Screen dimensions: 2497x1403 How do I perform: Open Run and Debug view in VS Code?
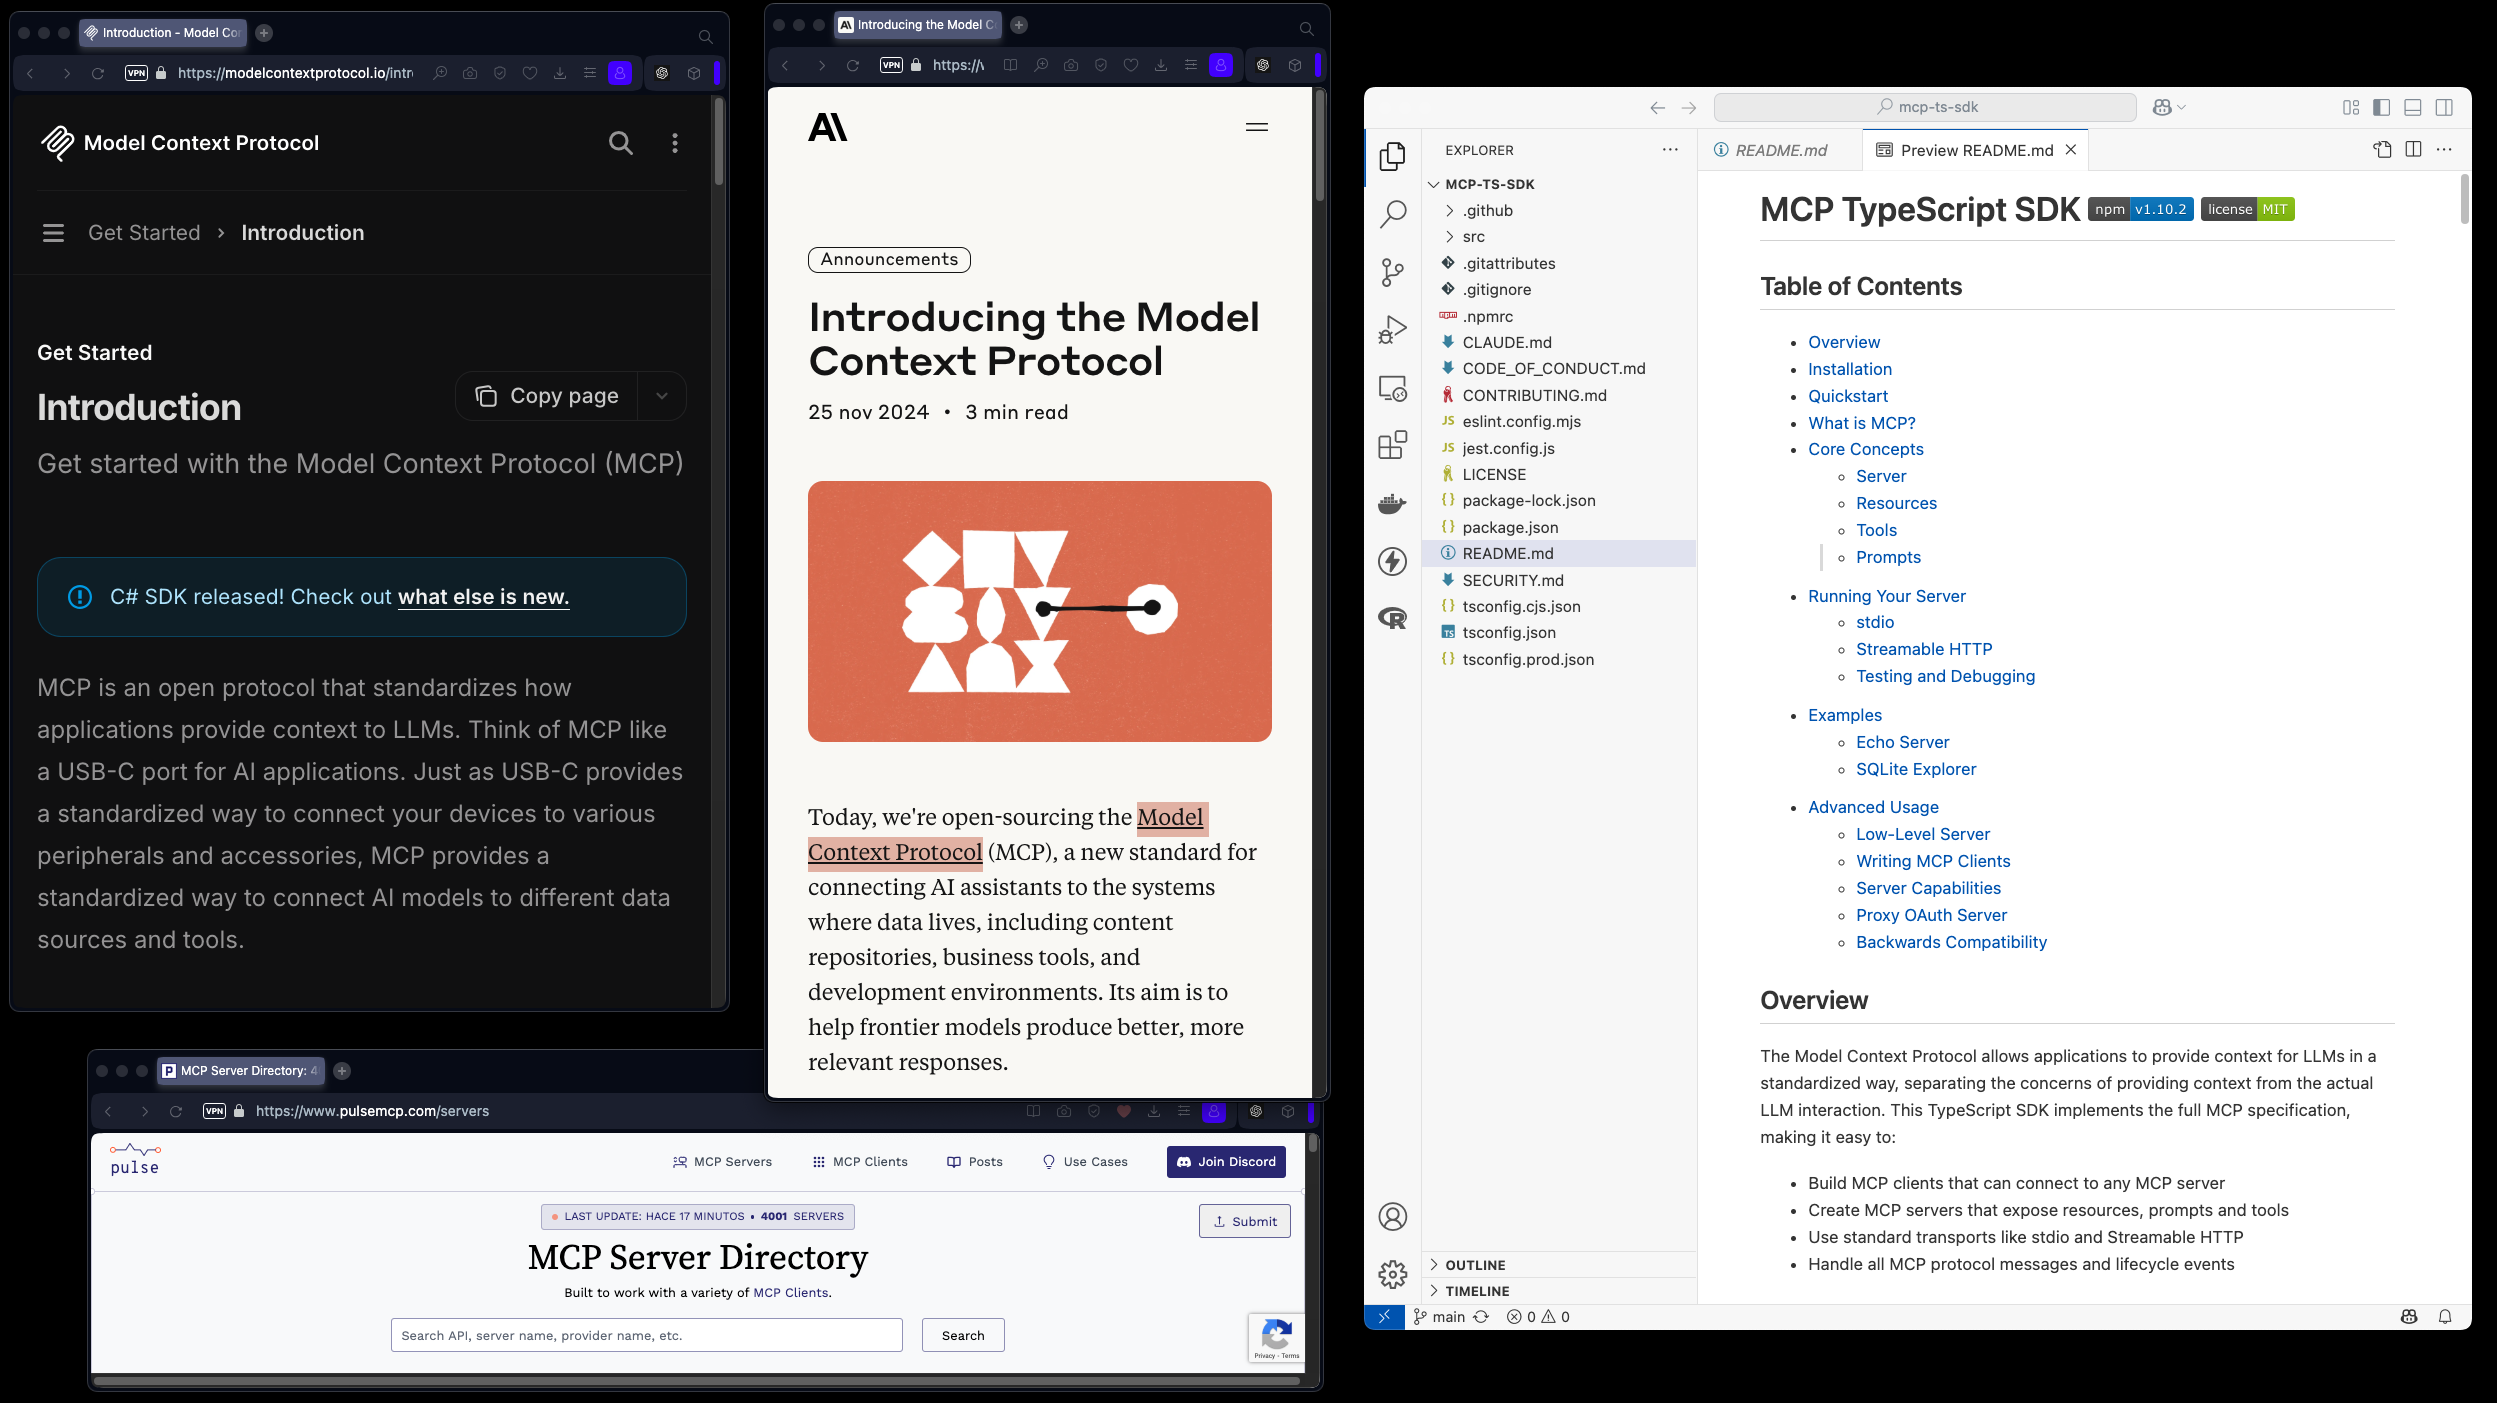[1392, 330]
